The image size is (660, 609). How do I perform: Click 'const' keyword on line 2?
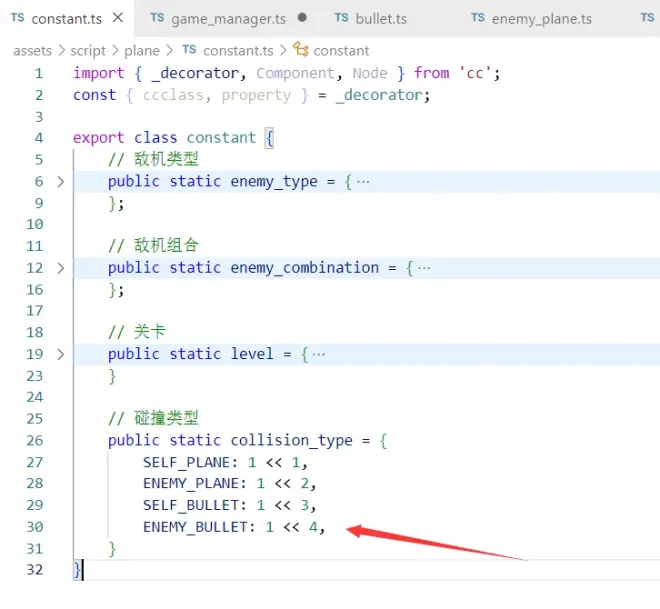(95, 95)
